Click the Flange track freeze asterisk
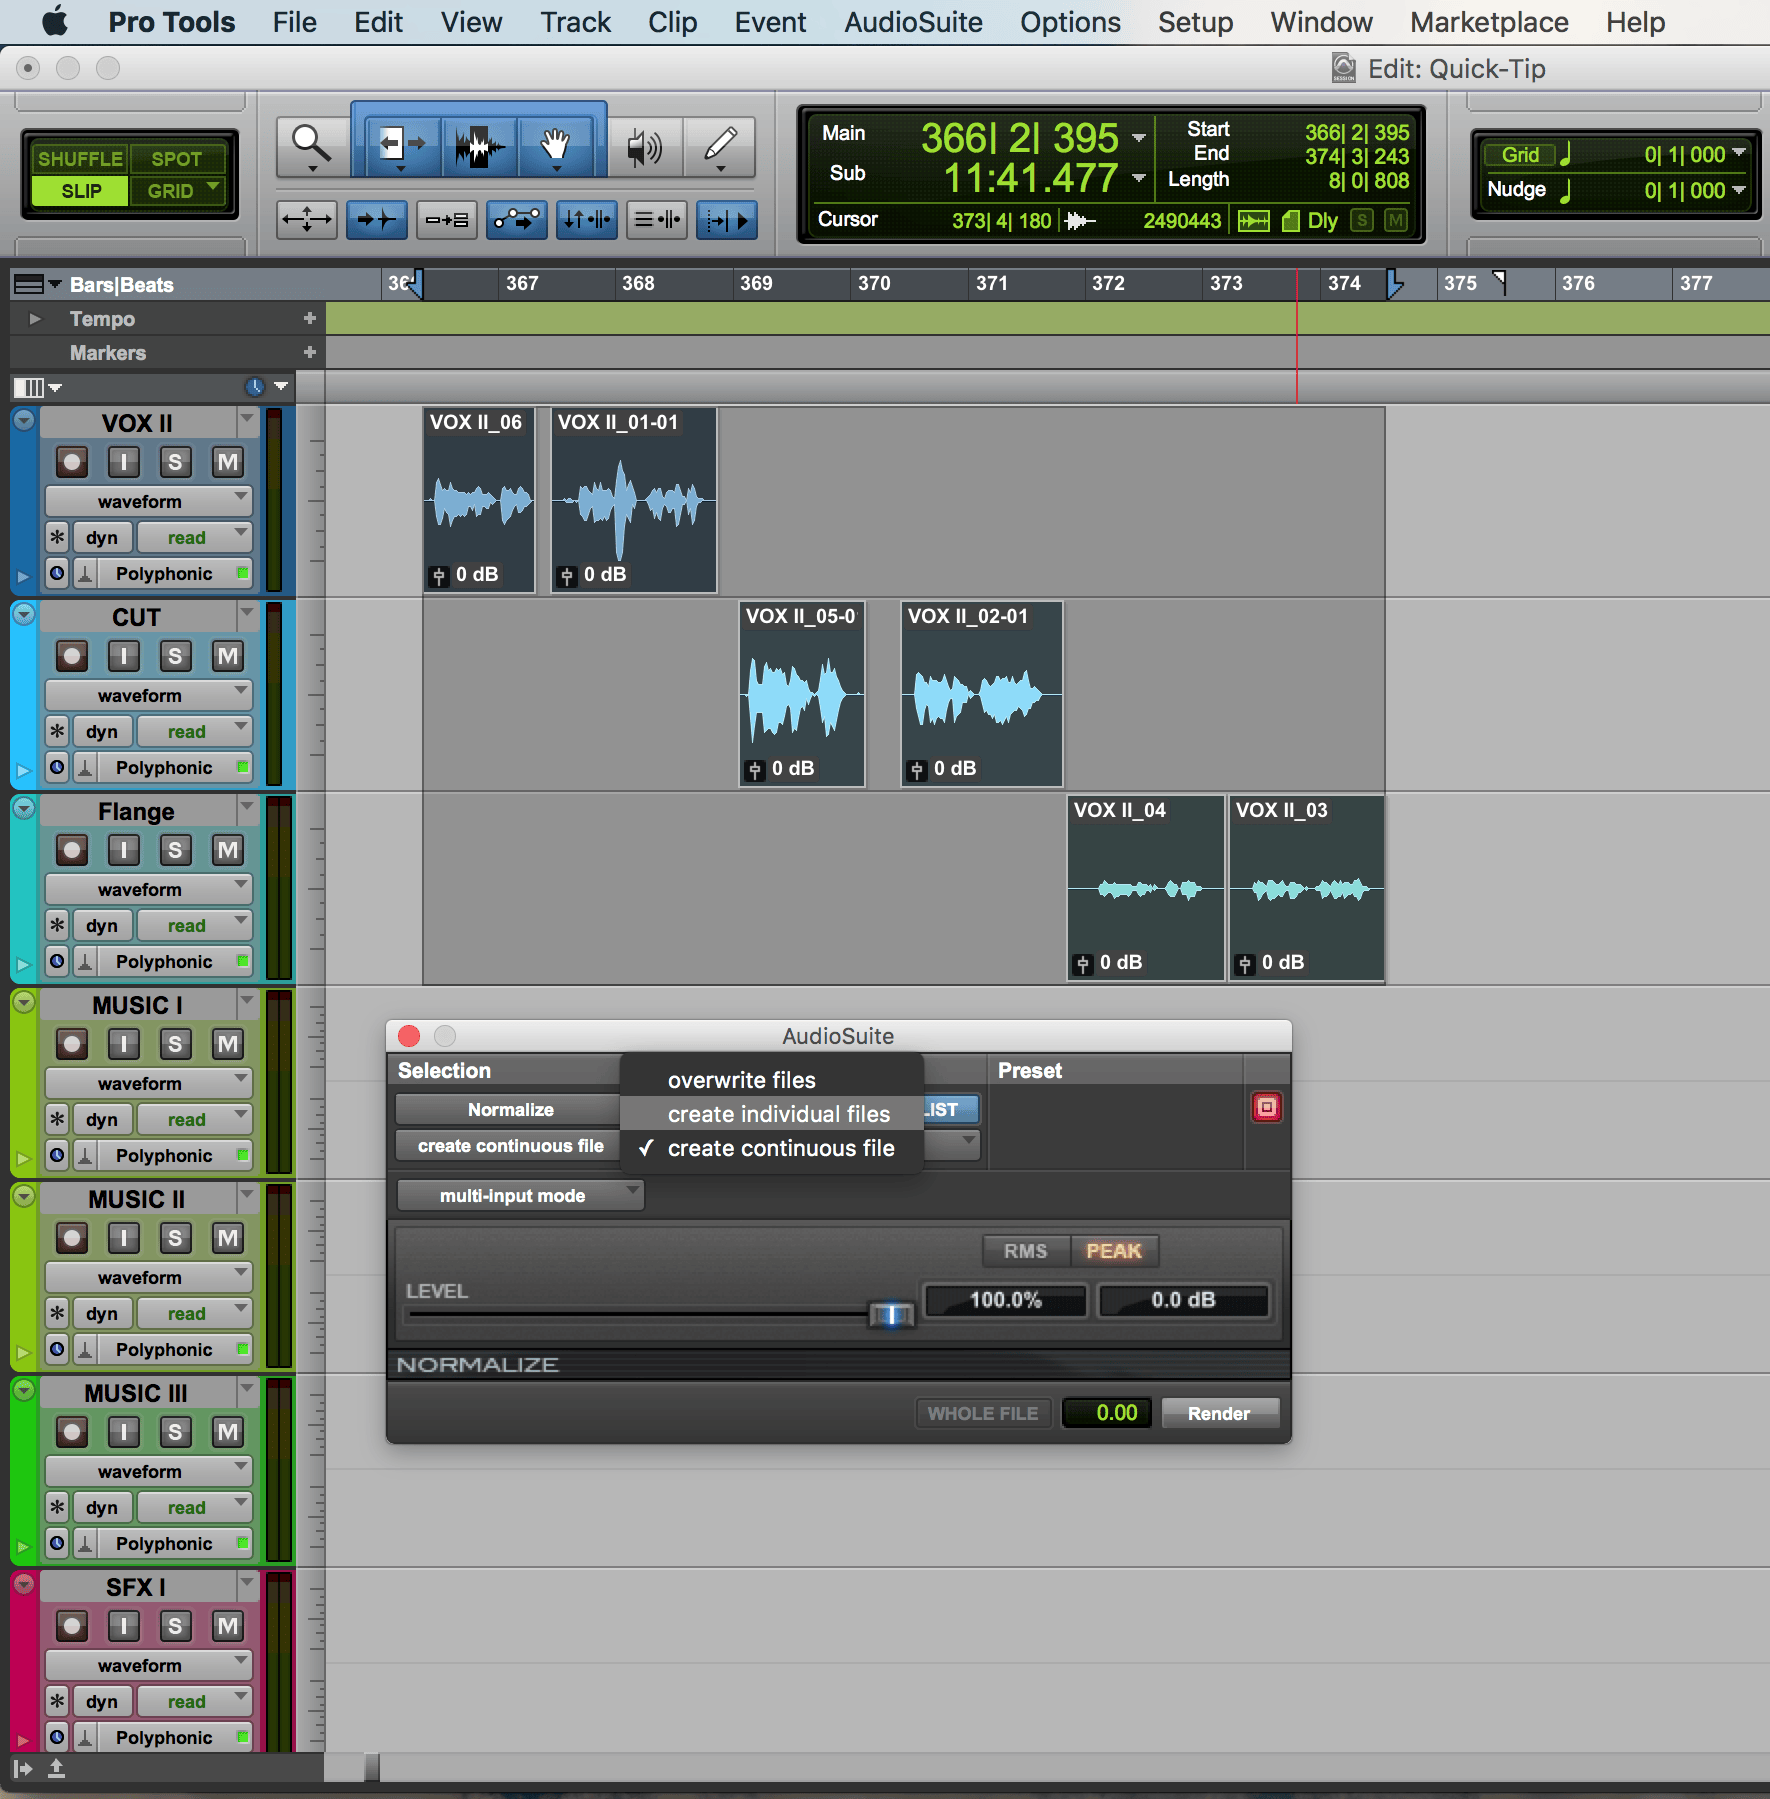This screenshot has width=1770, height=1799. point(57,925)
